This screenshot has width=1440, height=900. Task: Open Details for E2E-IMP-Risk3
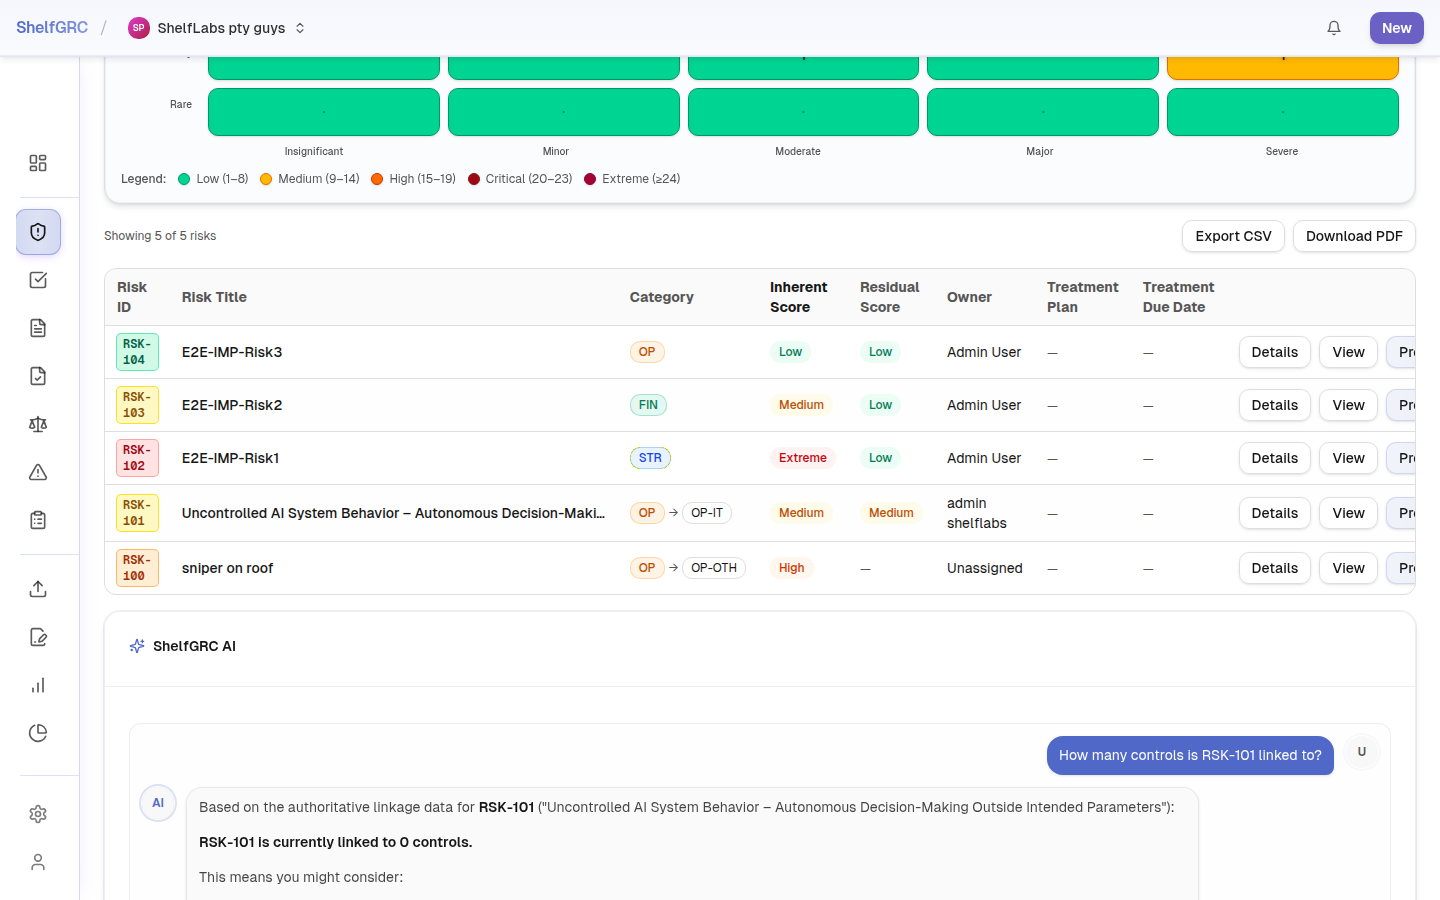[x=1275, y=352]
